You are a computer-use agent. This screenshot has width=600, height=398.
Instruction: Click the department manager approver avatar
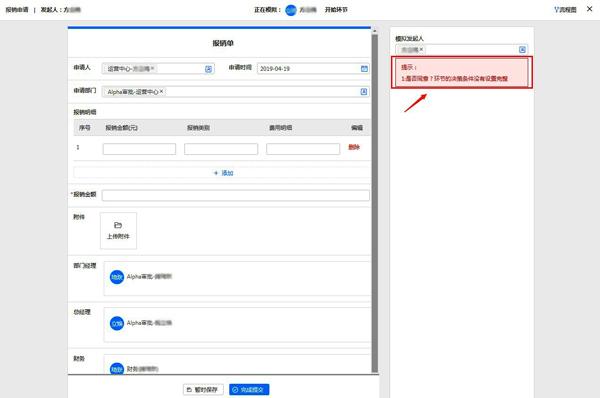pos(117,277)
